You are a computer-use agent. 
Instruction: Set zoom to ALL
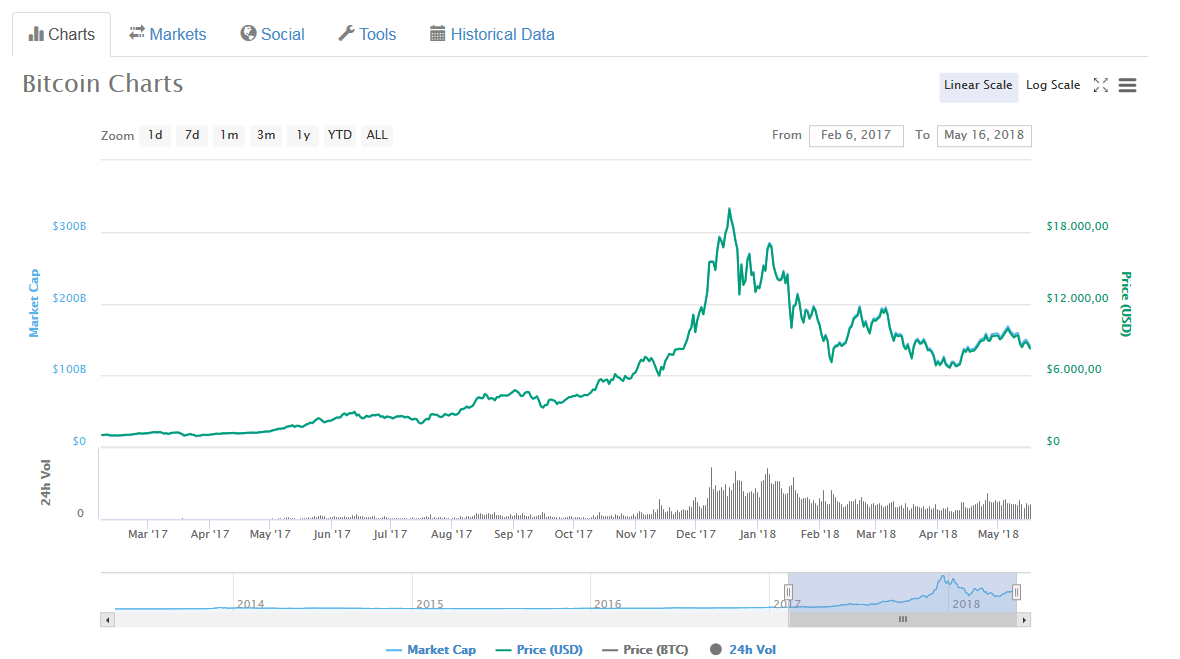376,135
